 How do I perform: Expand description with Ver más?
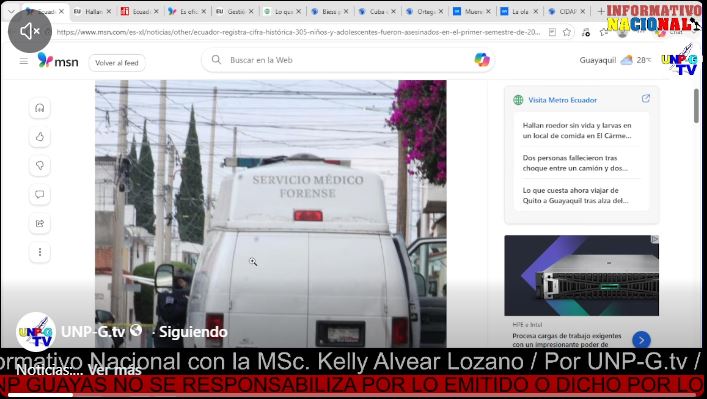pyautogui.click(x=115, y=370)
